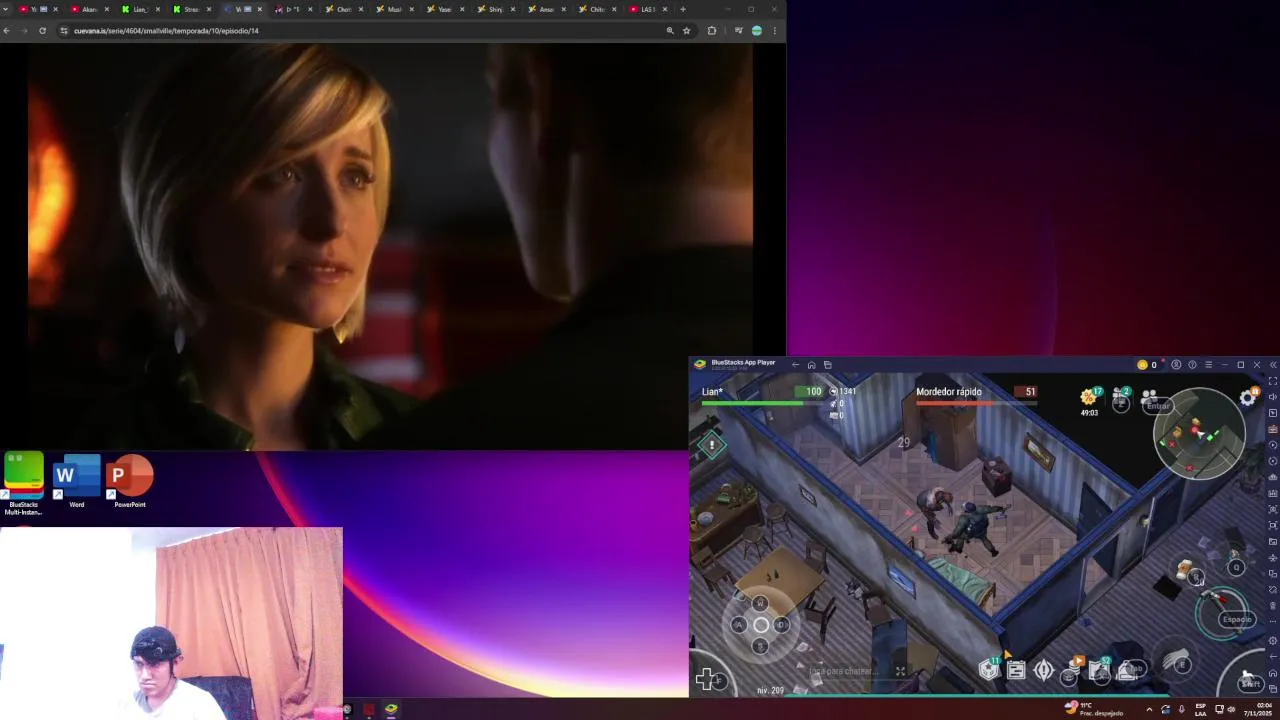Click the BlueStacks gold coin counter
Screen dimensions: 1280x720
tap(1147, 365)
